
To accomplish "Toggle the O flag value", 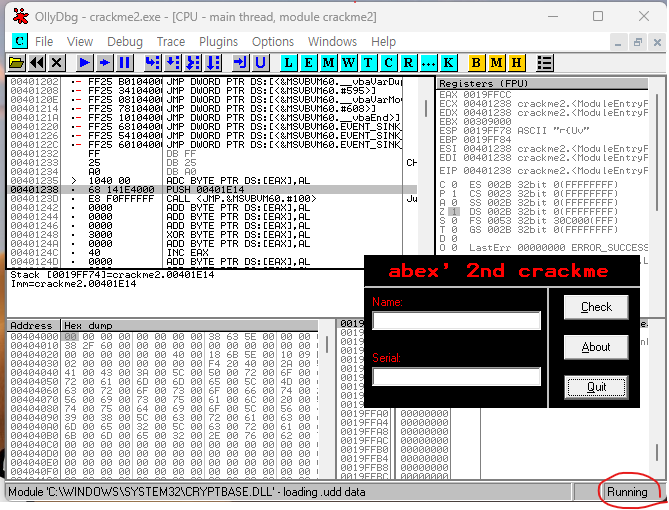I will pos(454,248).
